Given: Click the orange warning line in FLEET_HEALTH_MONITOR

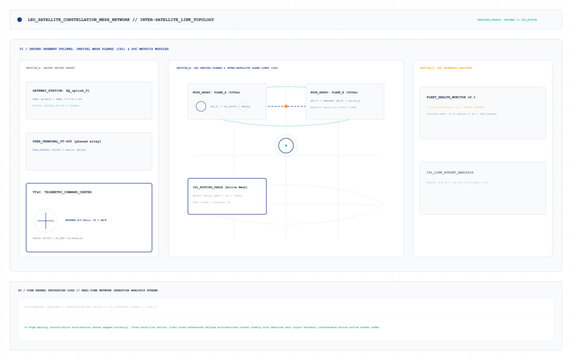Looking at the screenshot, I should pyautogui.click(x=455, y=107).
